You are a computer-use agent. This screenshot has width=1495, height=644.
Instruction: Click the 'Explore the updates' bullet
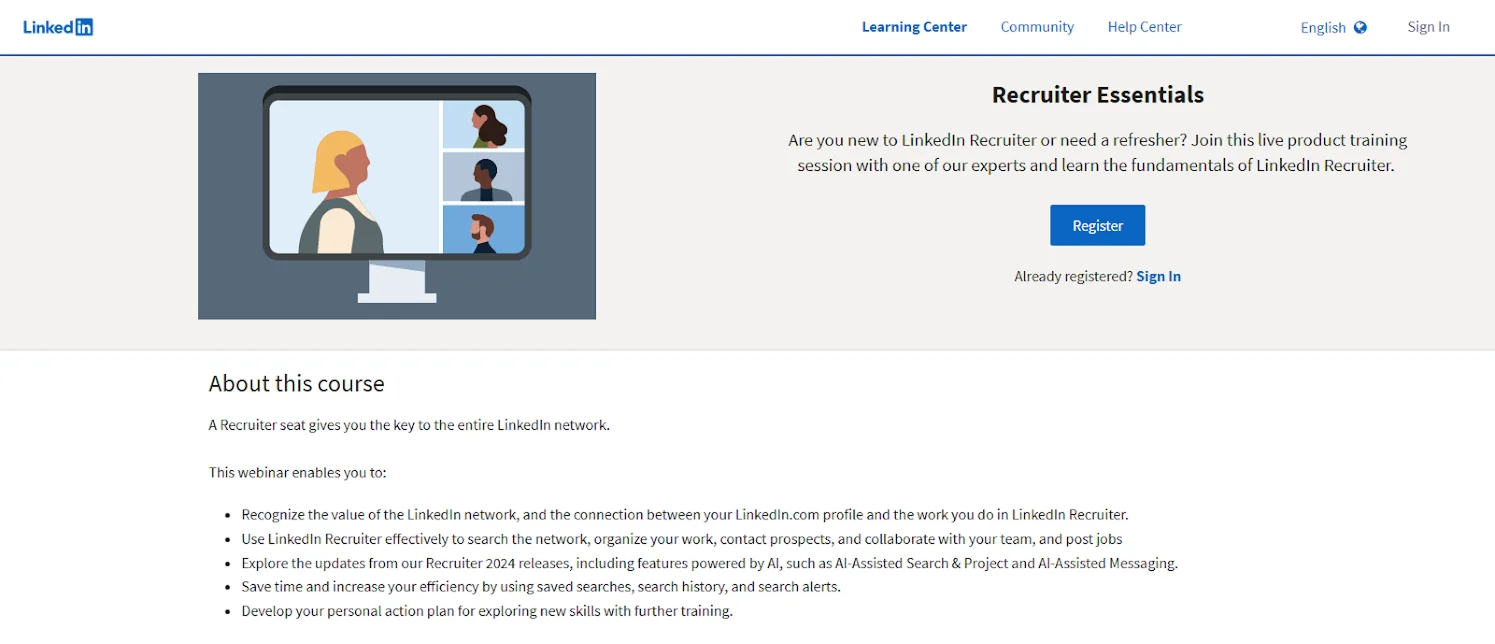click(709, 563)
